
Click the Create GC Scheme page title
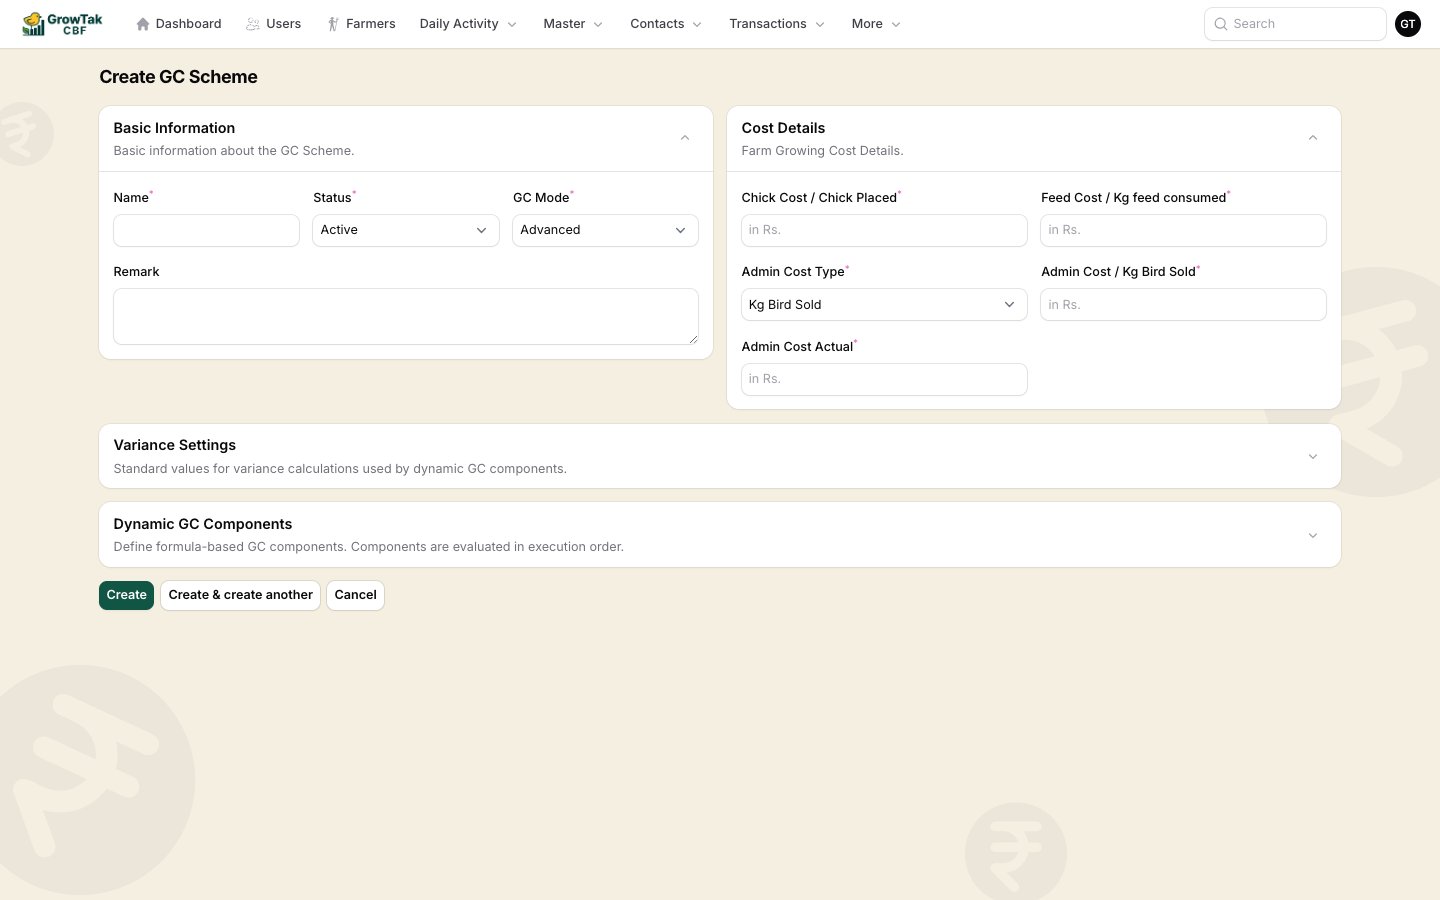(178, 77)
